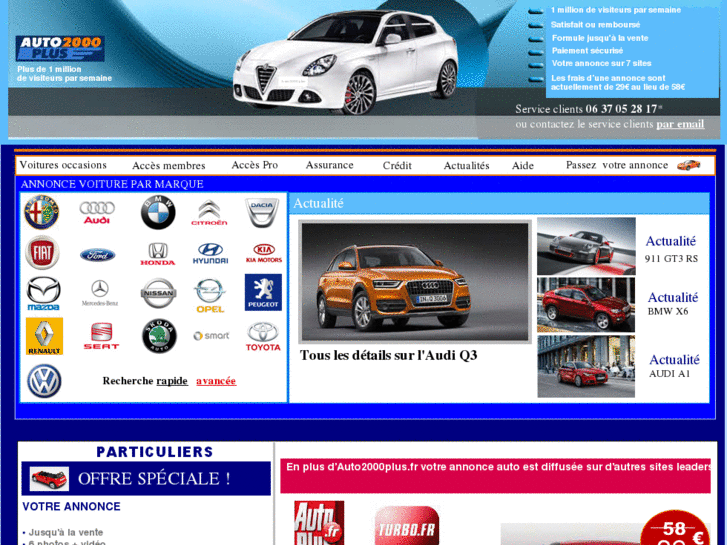Go to Accès membres
The height and width of the screenshot is (545, 727).
point(169,166)
